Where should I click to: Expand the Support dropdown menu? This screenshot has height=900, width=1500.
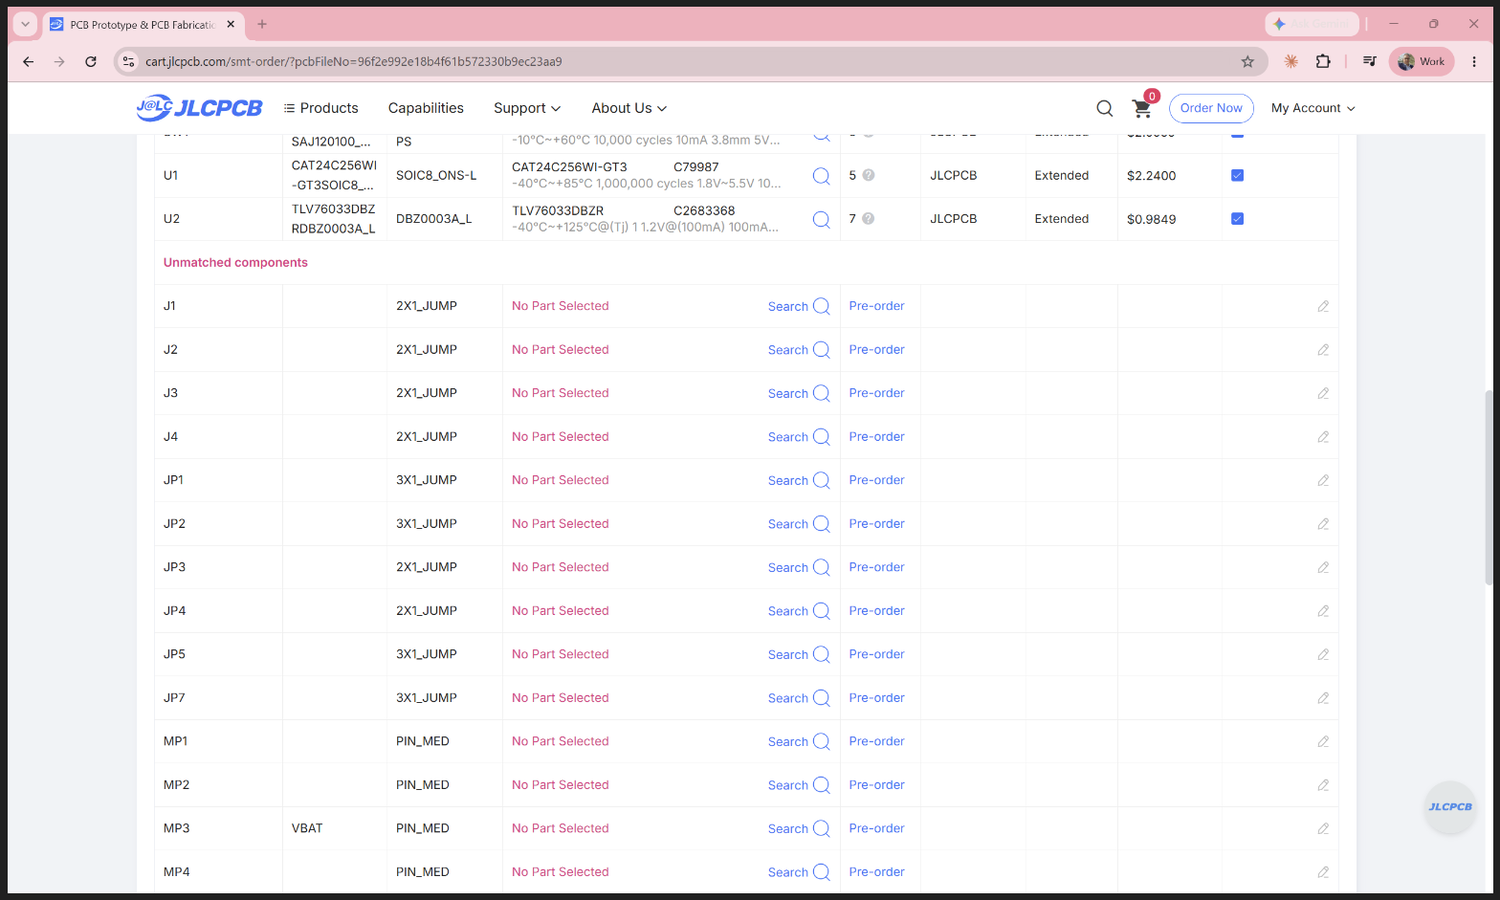tap(527, 108)
